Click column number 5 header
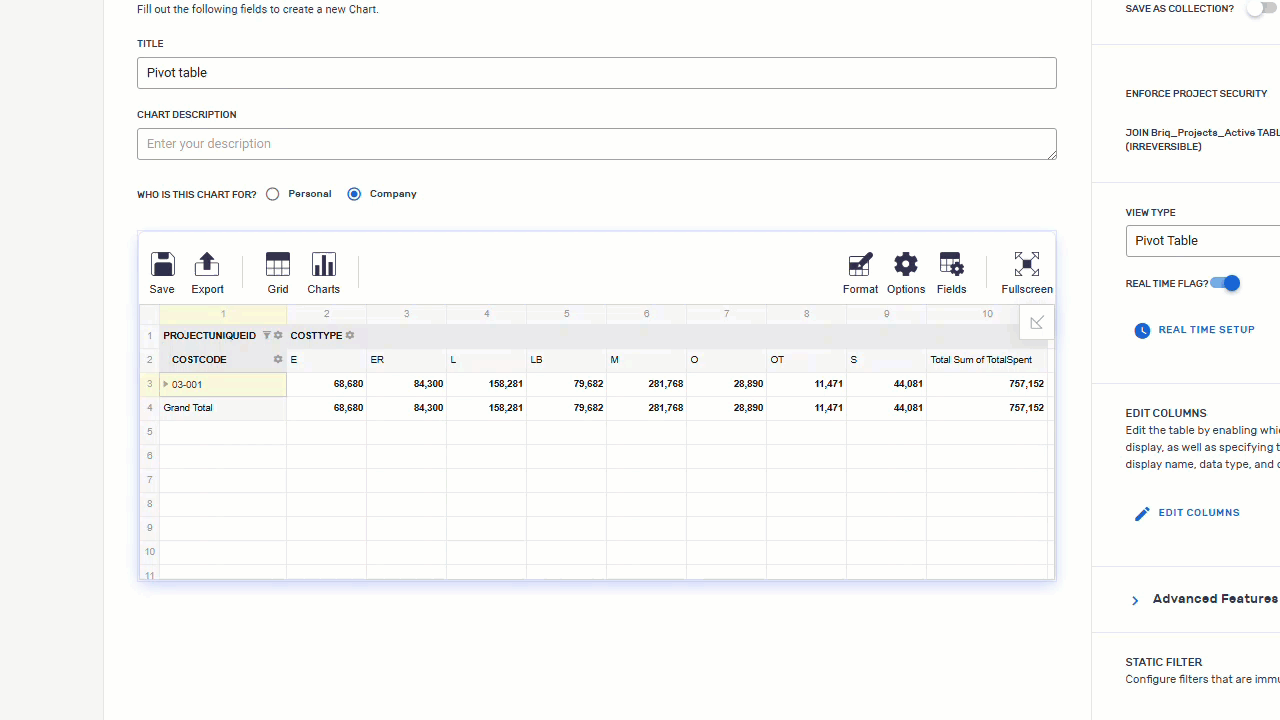The width and height of the screenshot is (1280, 720). click(x=567, y=314)
